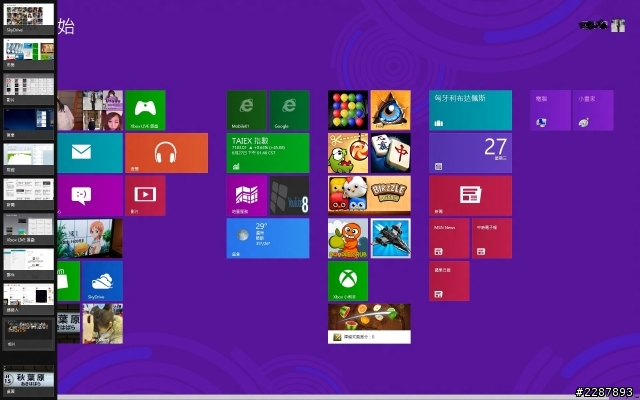
Task: Open the Weather tile showing 29°
Action: (268, 238)
